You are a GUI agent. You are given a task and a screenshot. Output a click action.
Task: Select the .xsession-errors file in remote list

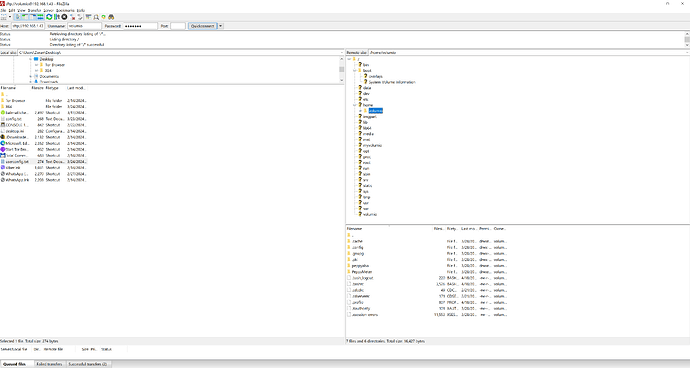(x=427, y=315)
